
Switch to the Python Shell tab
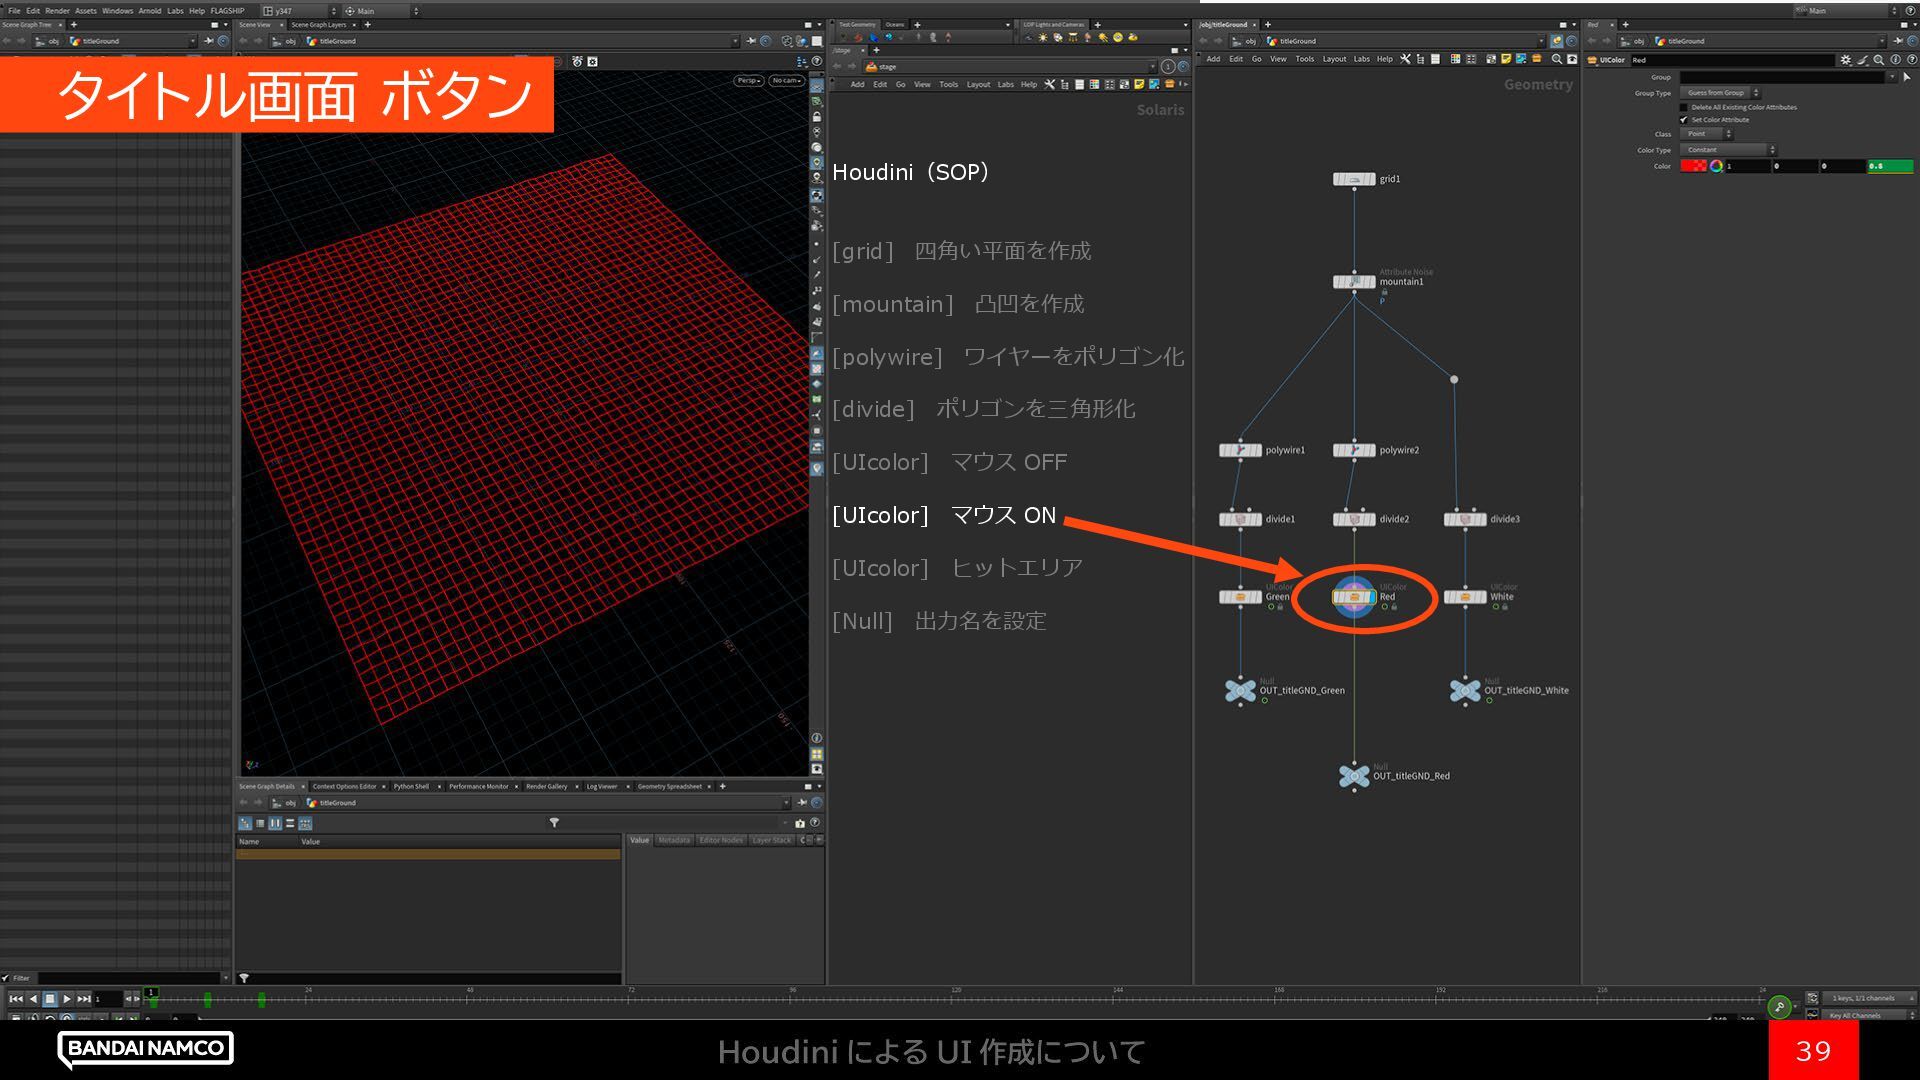point(411,786)
